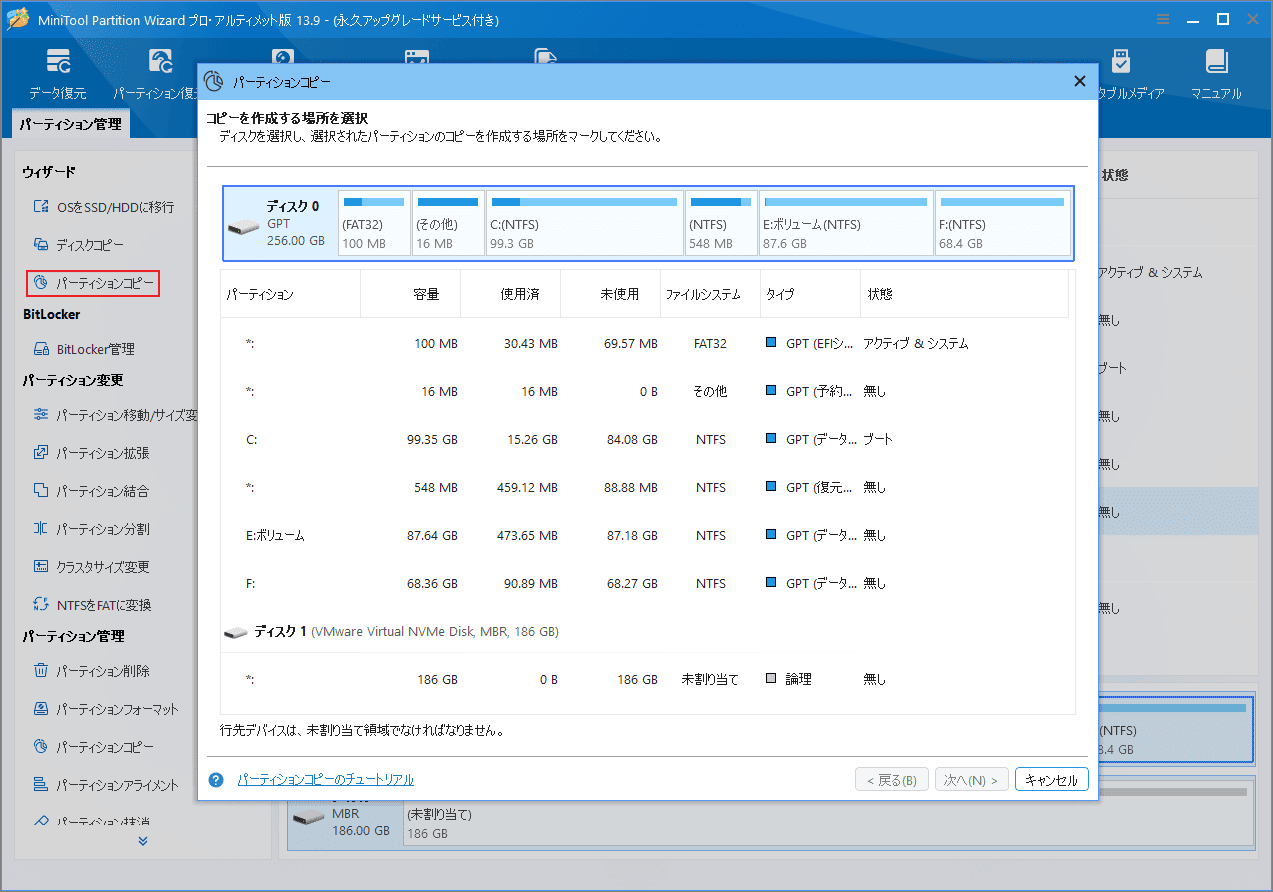
Task: Select パーティション分割 in the sidebar
Action: pyautogui.click(x=91, y=529)
